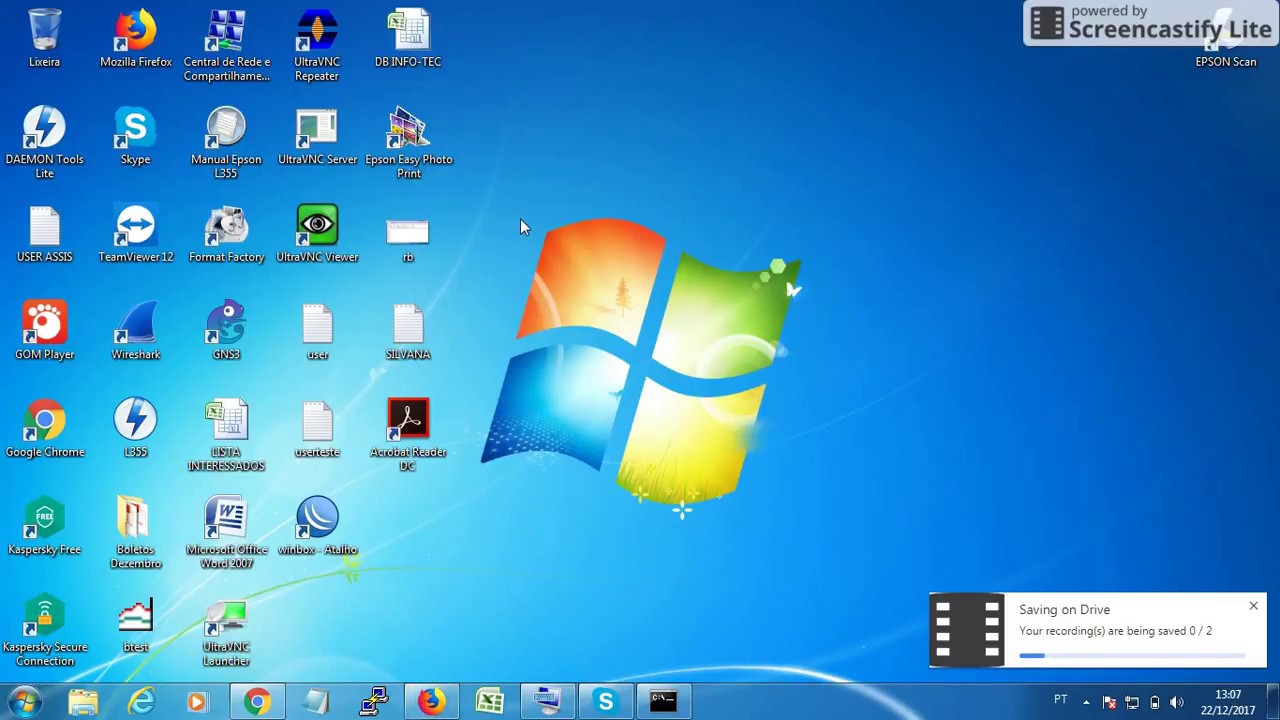
Task: Switch to Firefox in the taskbar
Action: 431,702
